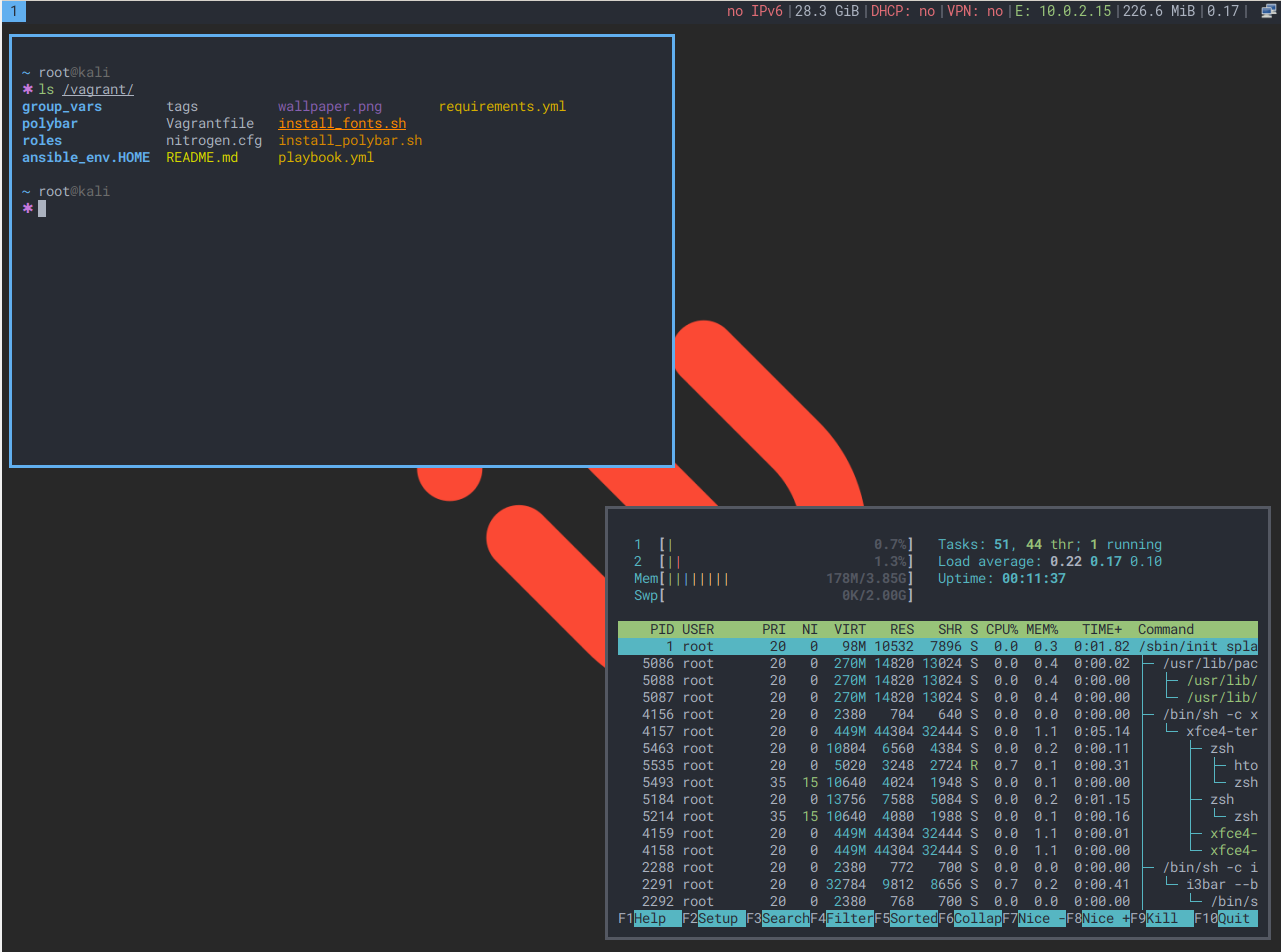Click F3 Search in htop footer
Viewport: 1281px width, 952px height.
click(778, 918)
